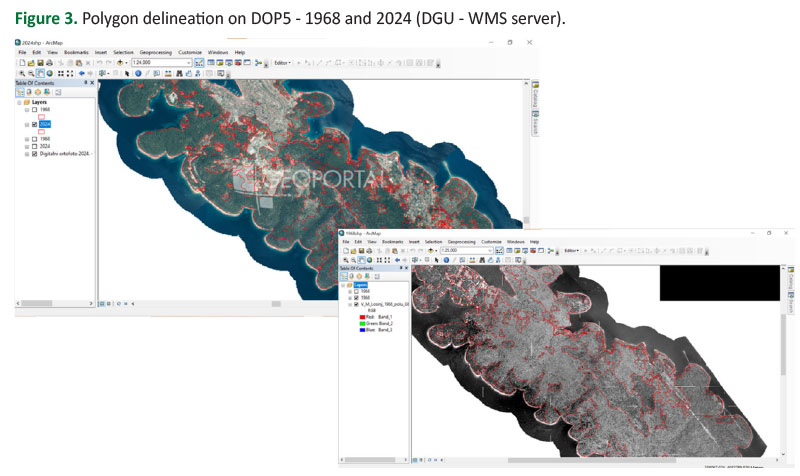Screen dimensions: 800x476
Task: Click the red Band_1 color swatch
Action: point(363,317)
